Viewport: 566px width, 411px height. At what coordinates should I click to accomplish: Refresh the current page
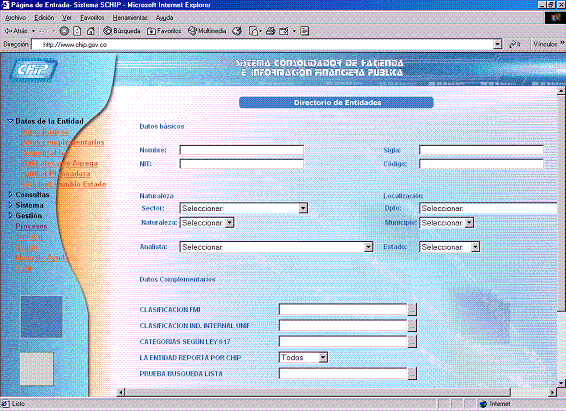coord(77,31)
